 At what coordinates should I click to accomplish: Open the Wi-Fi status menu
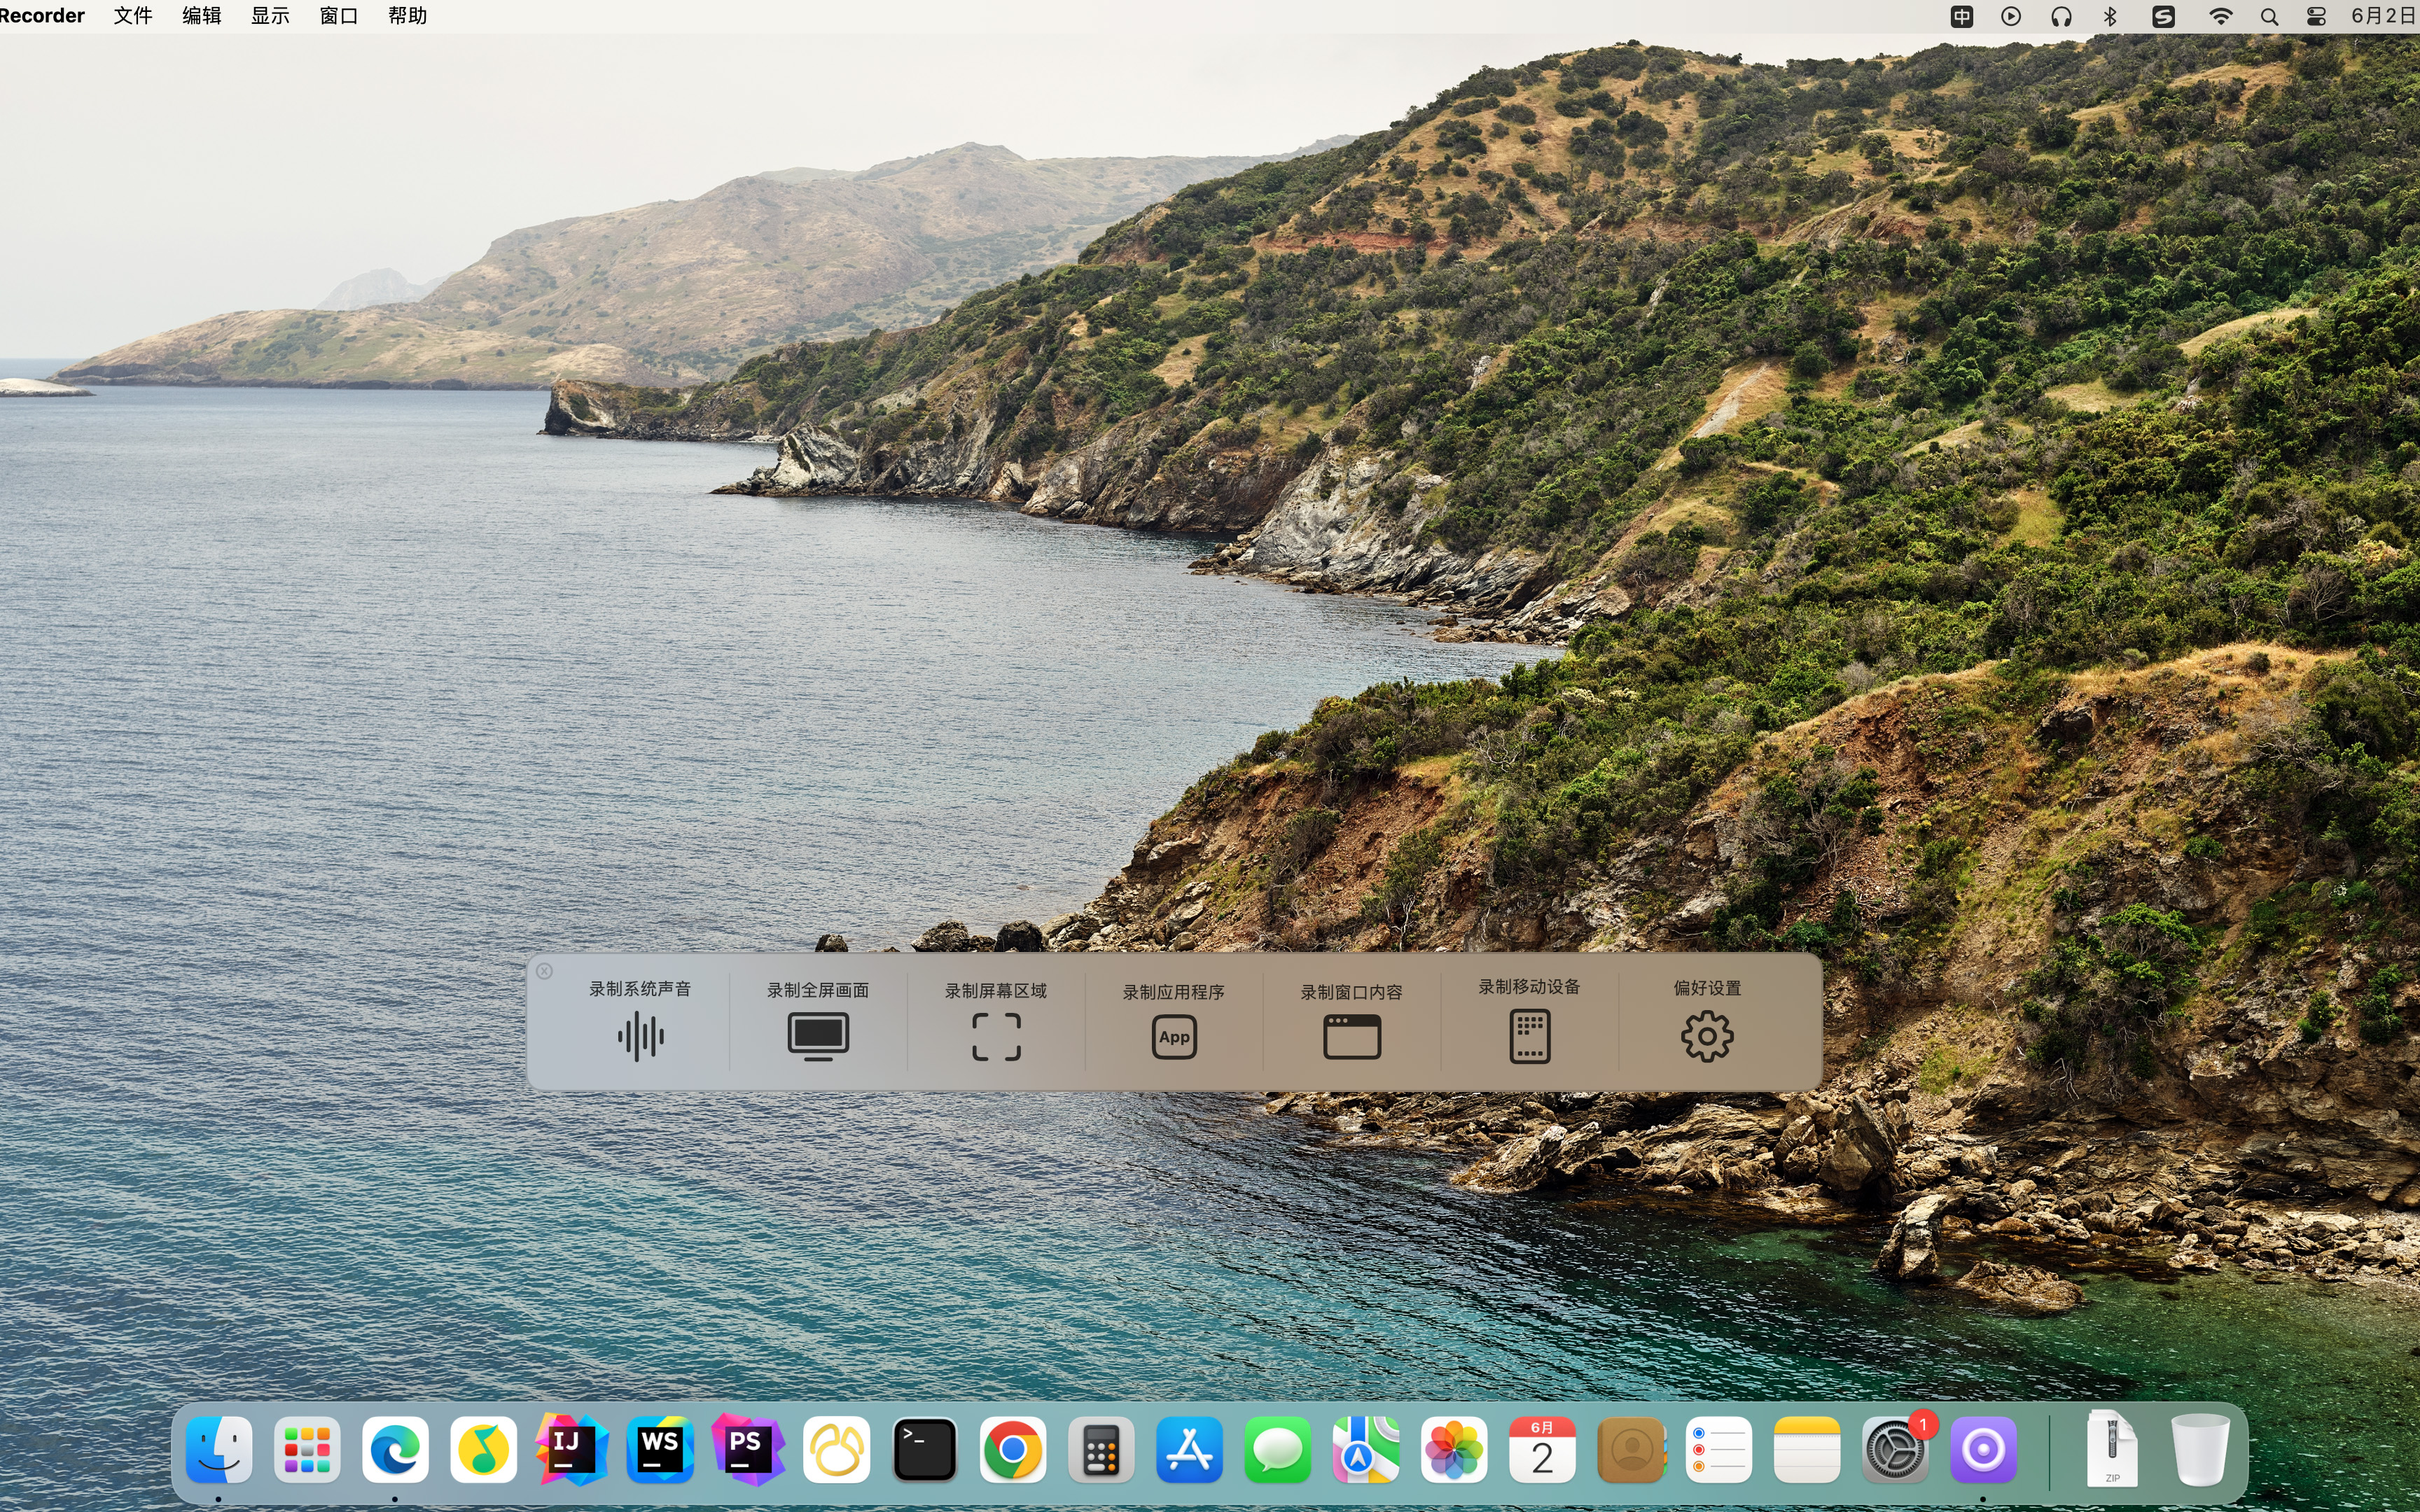point(2220,16)
